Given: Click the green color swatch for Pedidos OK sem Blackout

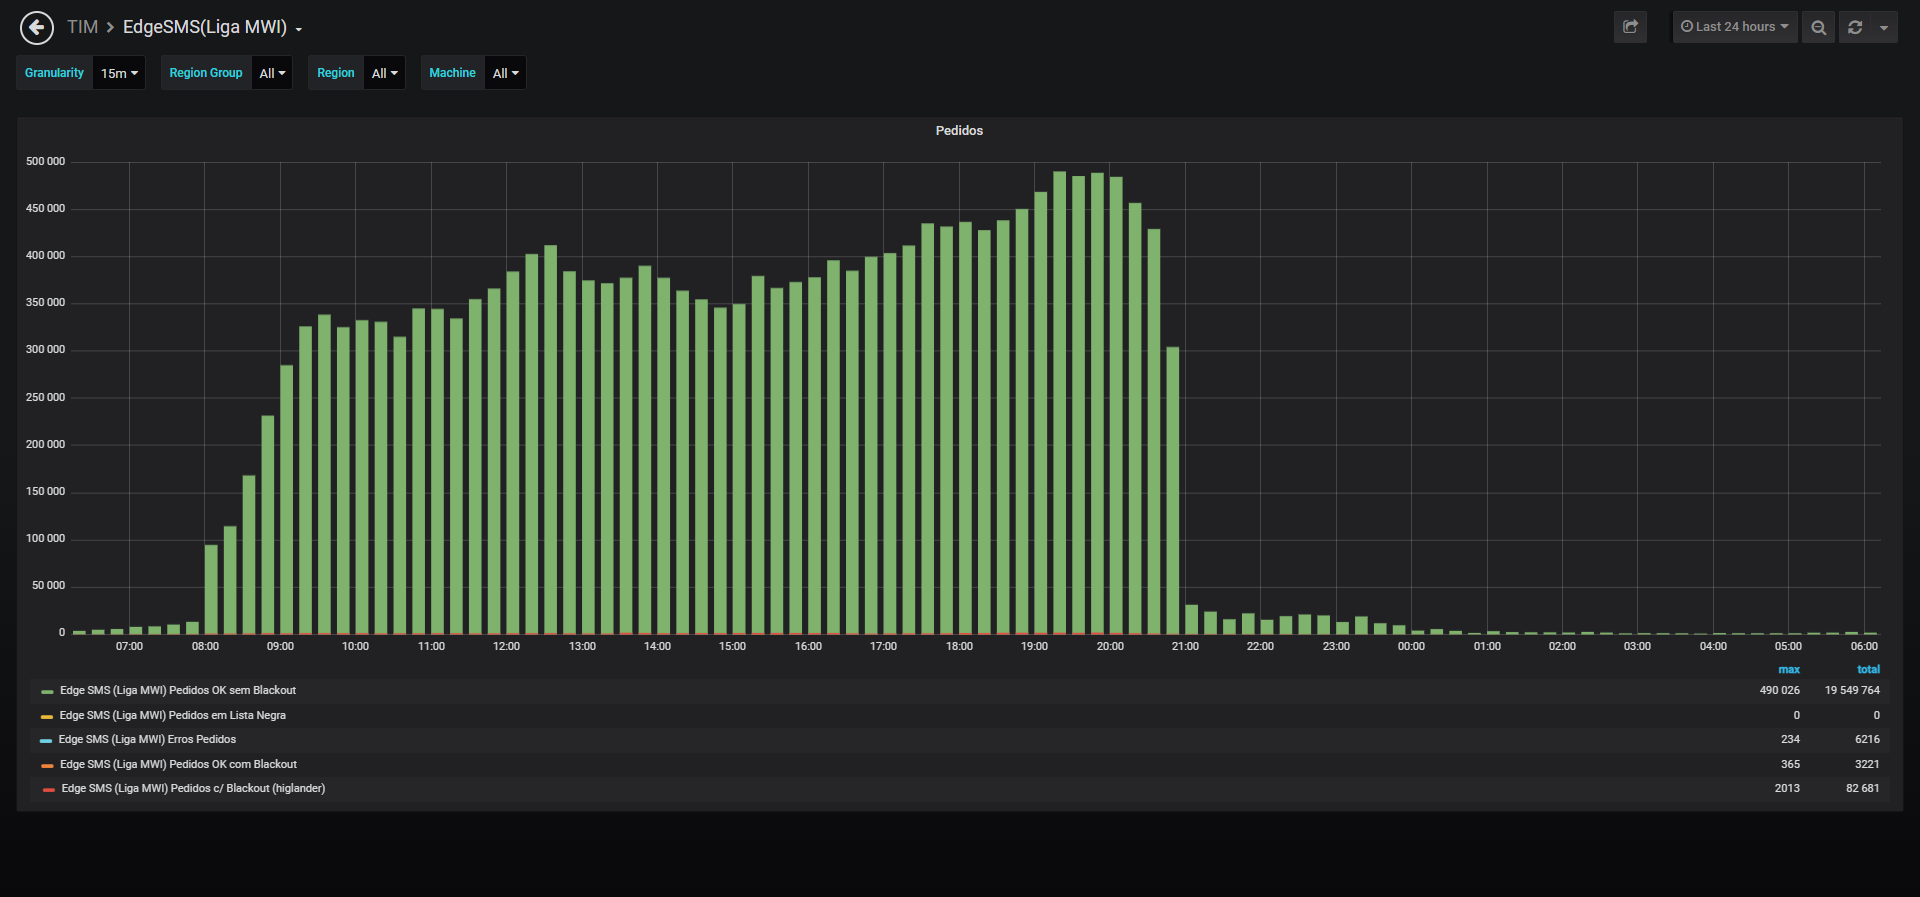Looking at the screenshot, I should point(47,692).
